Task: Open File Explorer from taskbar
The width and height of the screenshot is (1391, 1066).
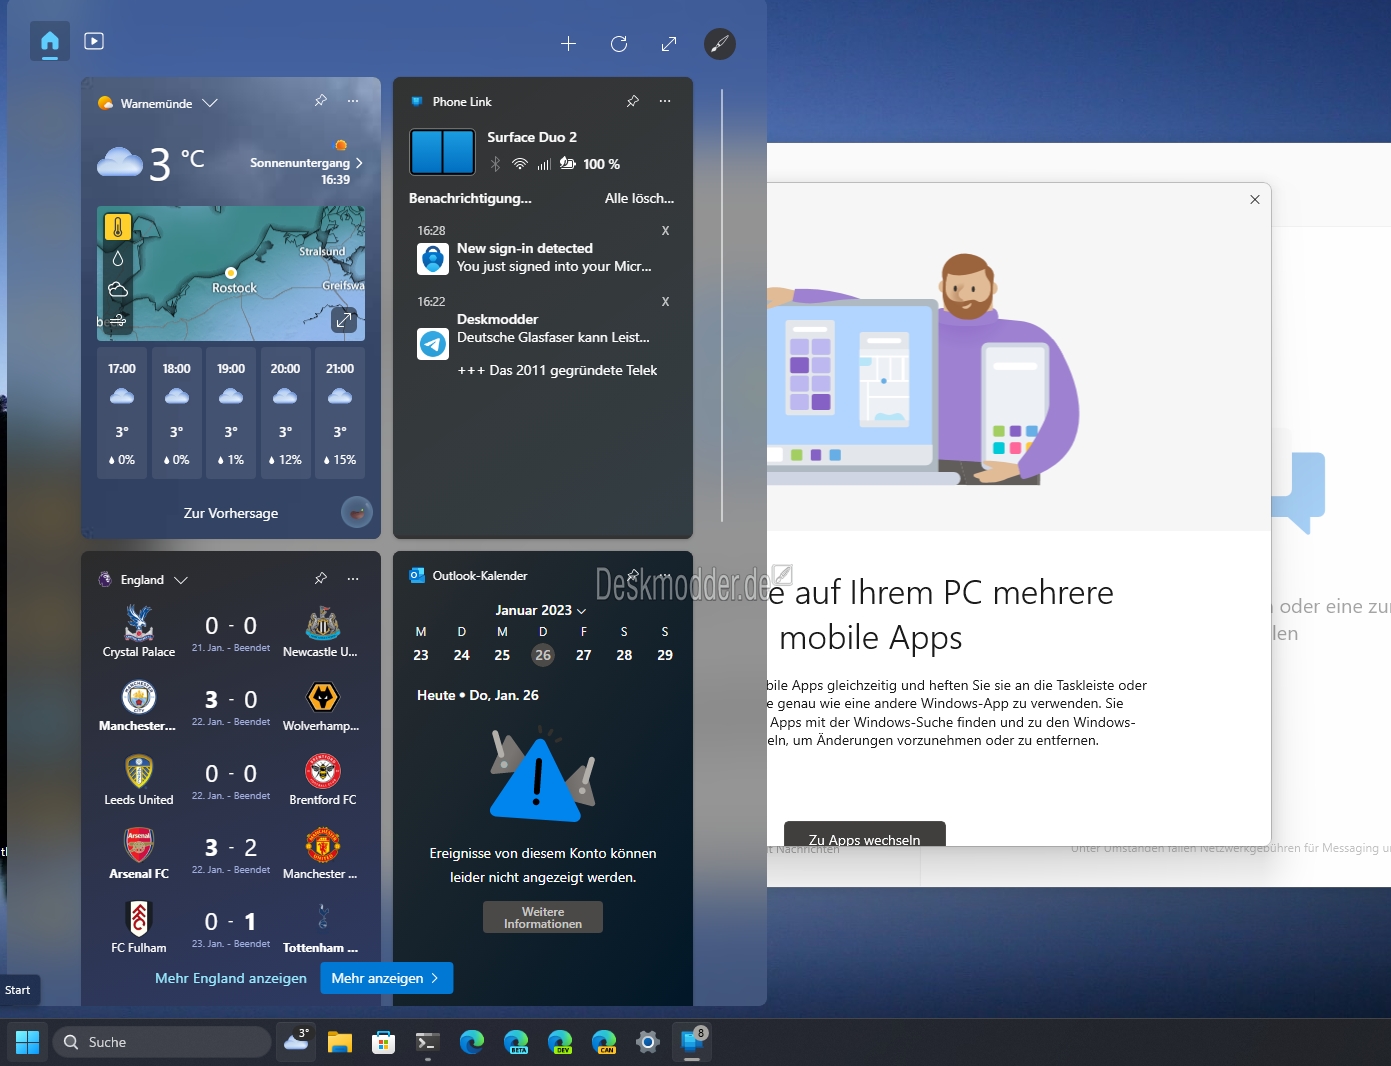Action: (x=340, y=1042)
